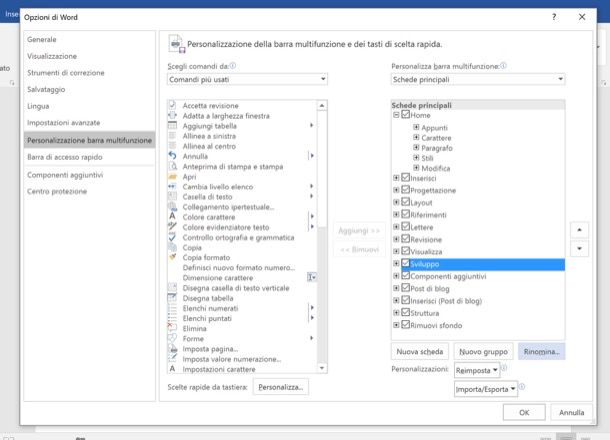The height and width of the screenshot is (440, 610).
Task: Toggle the Inserisci checkbox
Action: click(405, 177)
